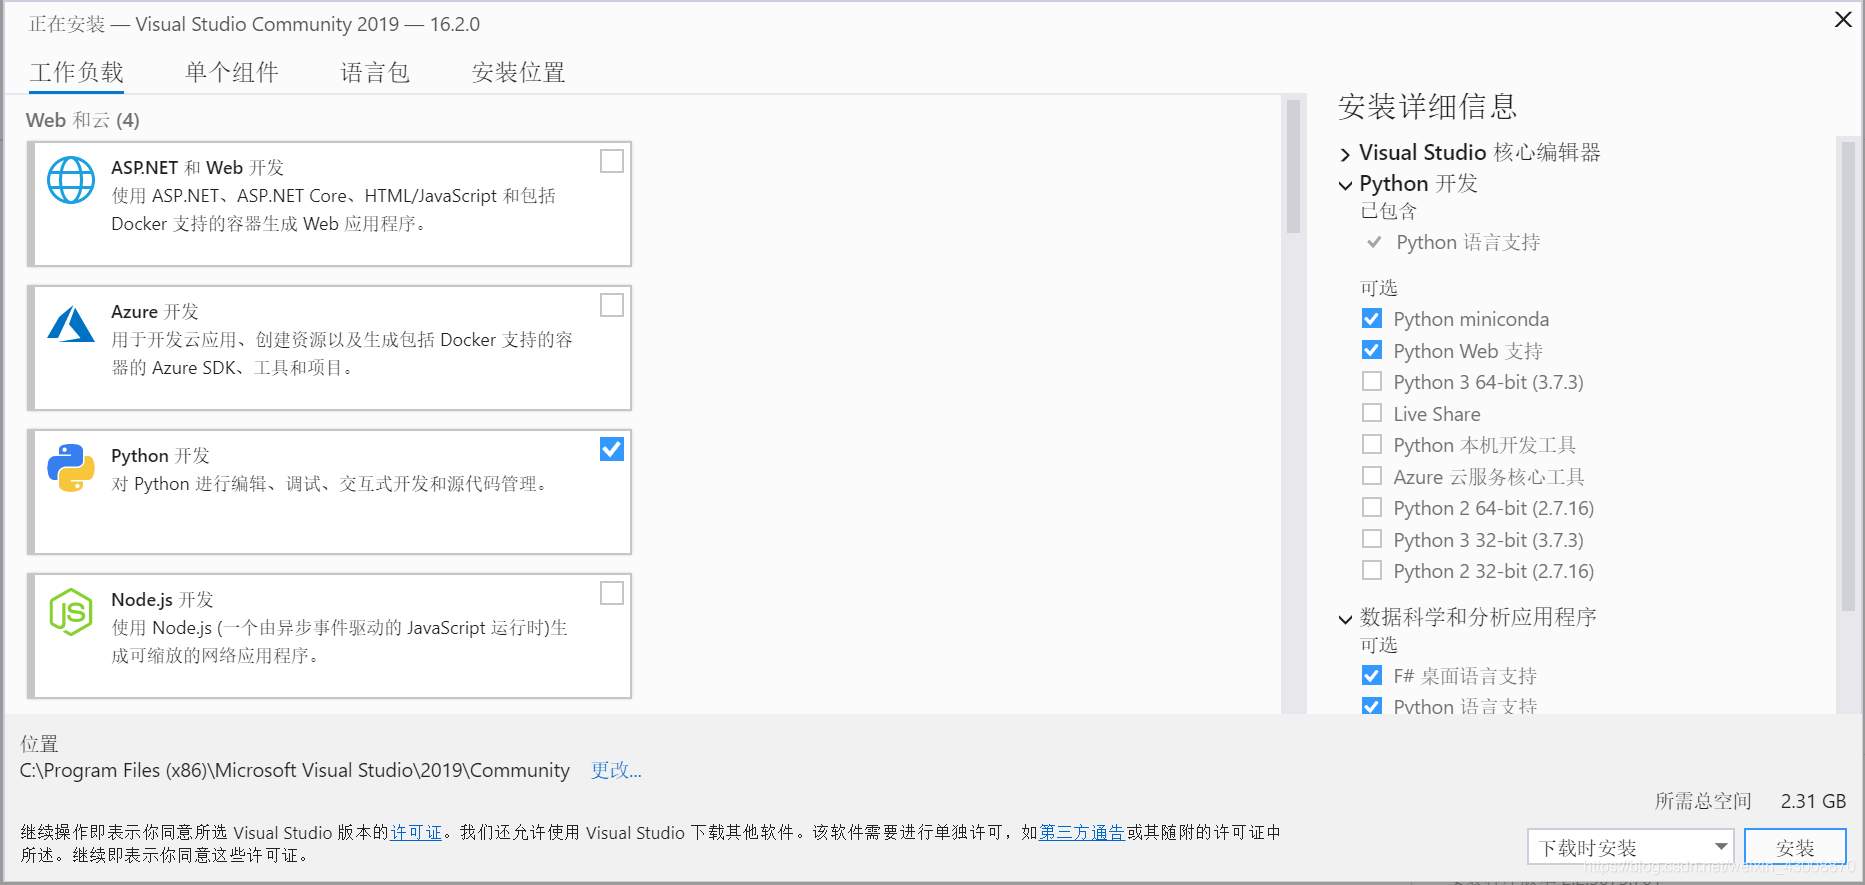Click the install path text
Image resolution: width=1865 pixels, height=885 pixels.
(295, 770)
